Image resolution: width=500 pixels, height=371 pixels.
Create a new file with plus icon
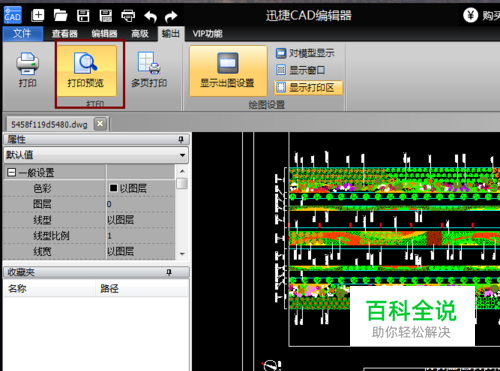[x=38, y=15]
